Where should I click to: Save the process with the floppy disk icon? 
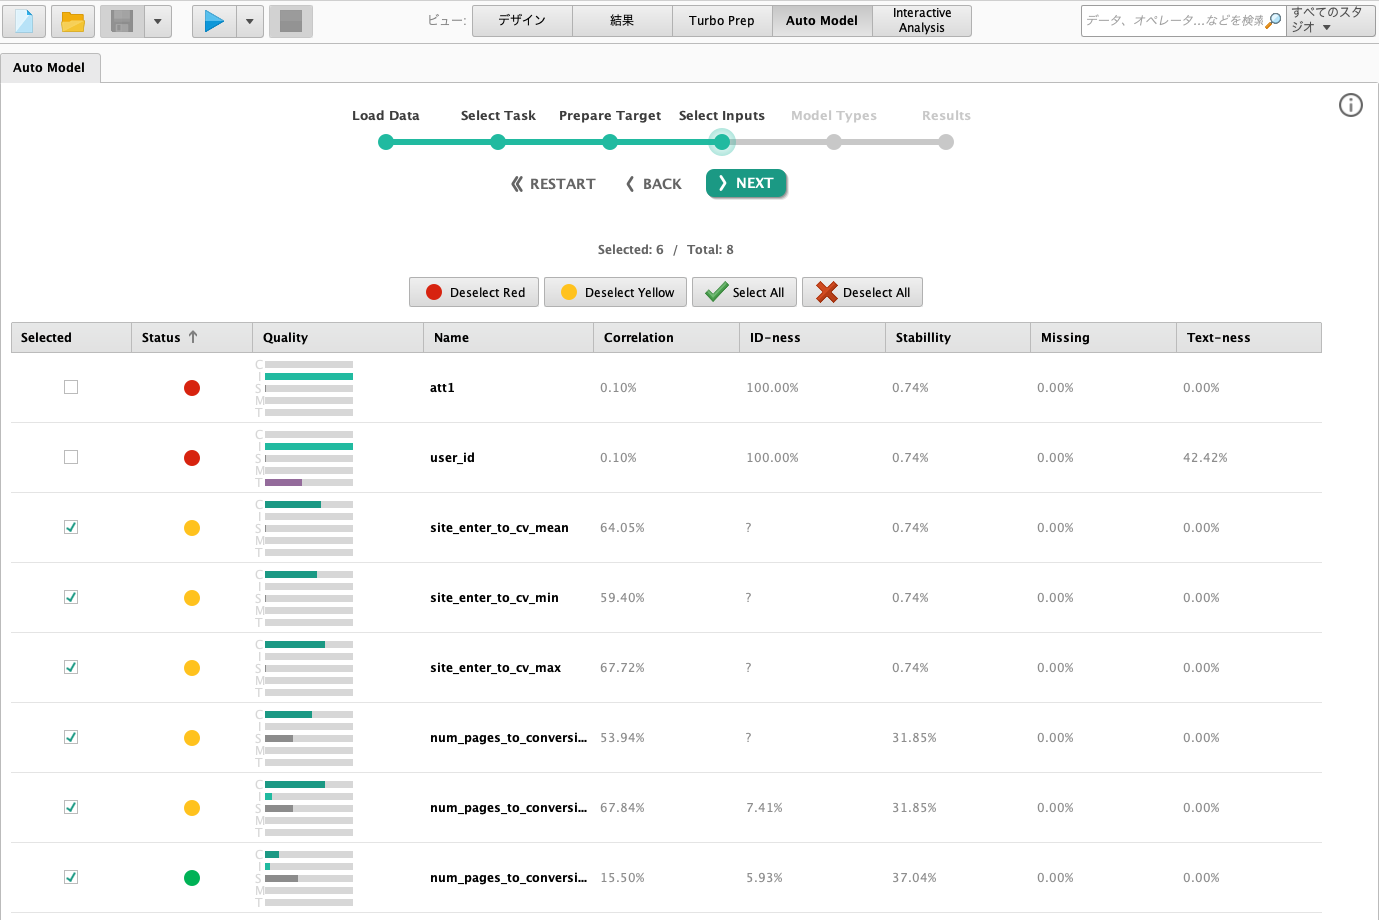pyautogui.click(x=122, y=21)
